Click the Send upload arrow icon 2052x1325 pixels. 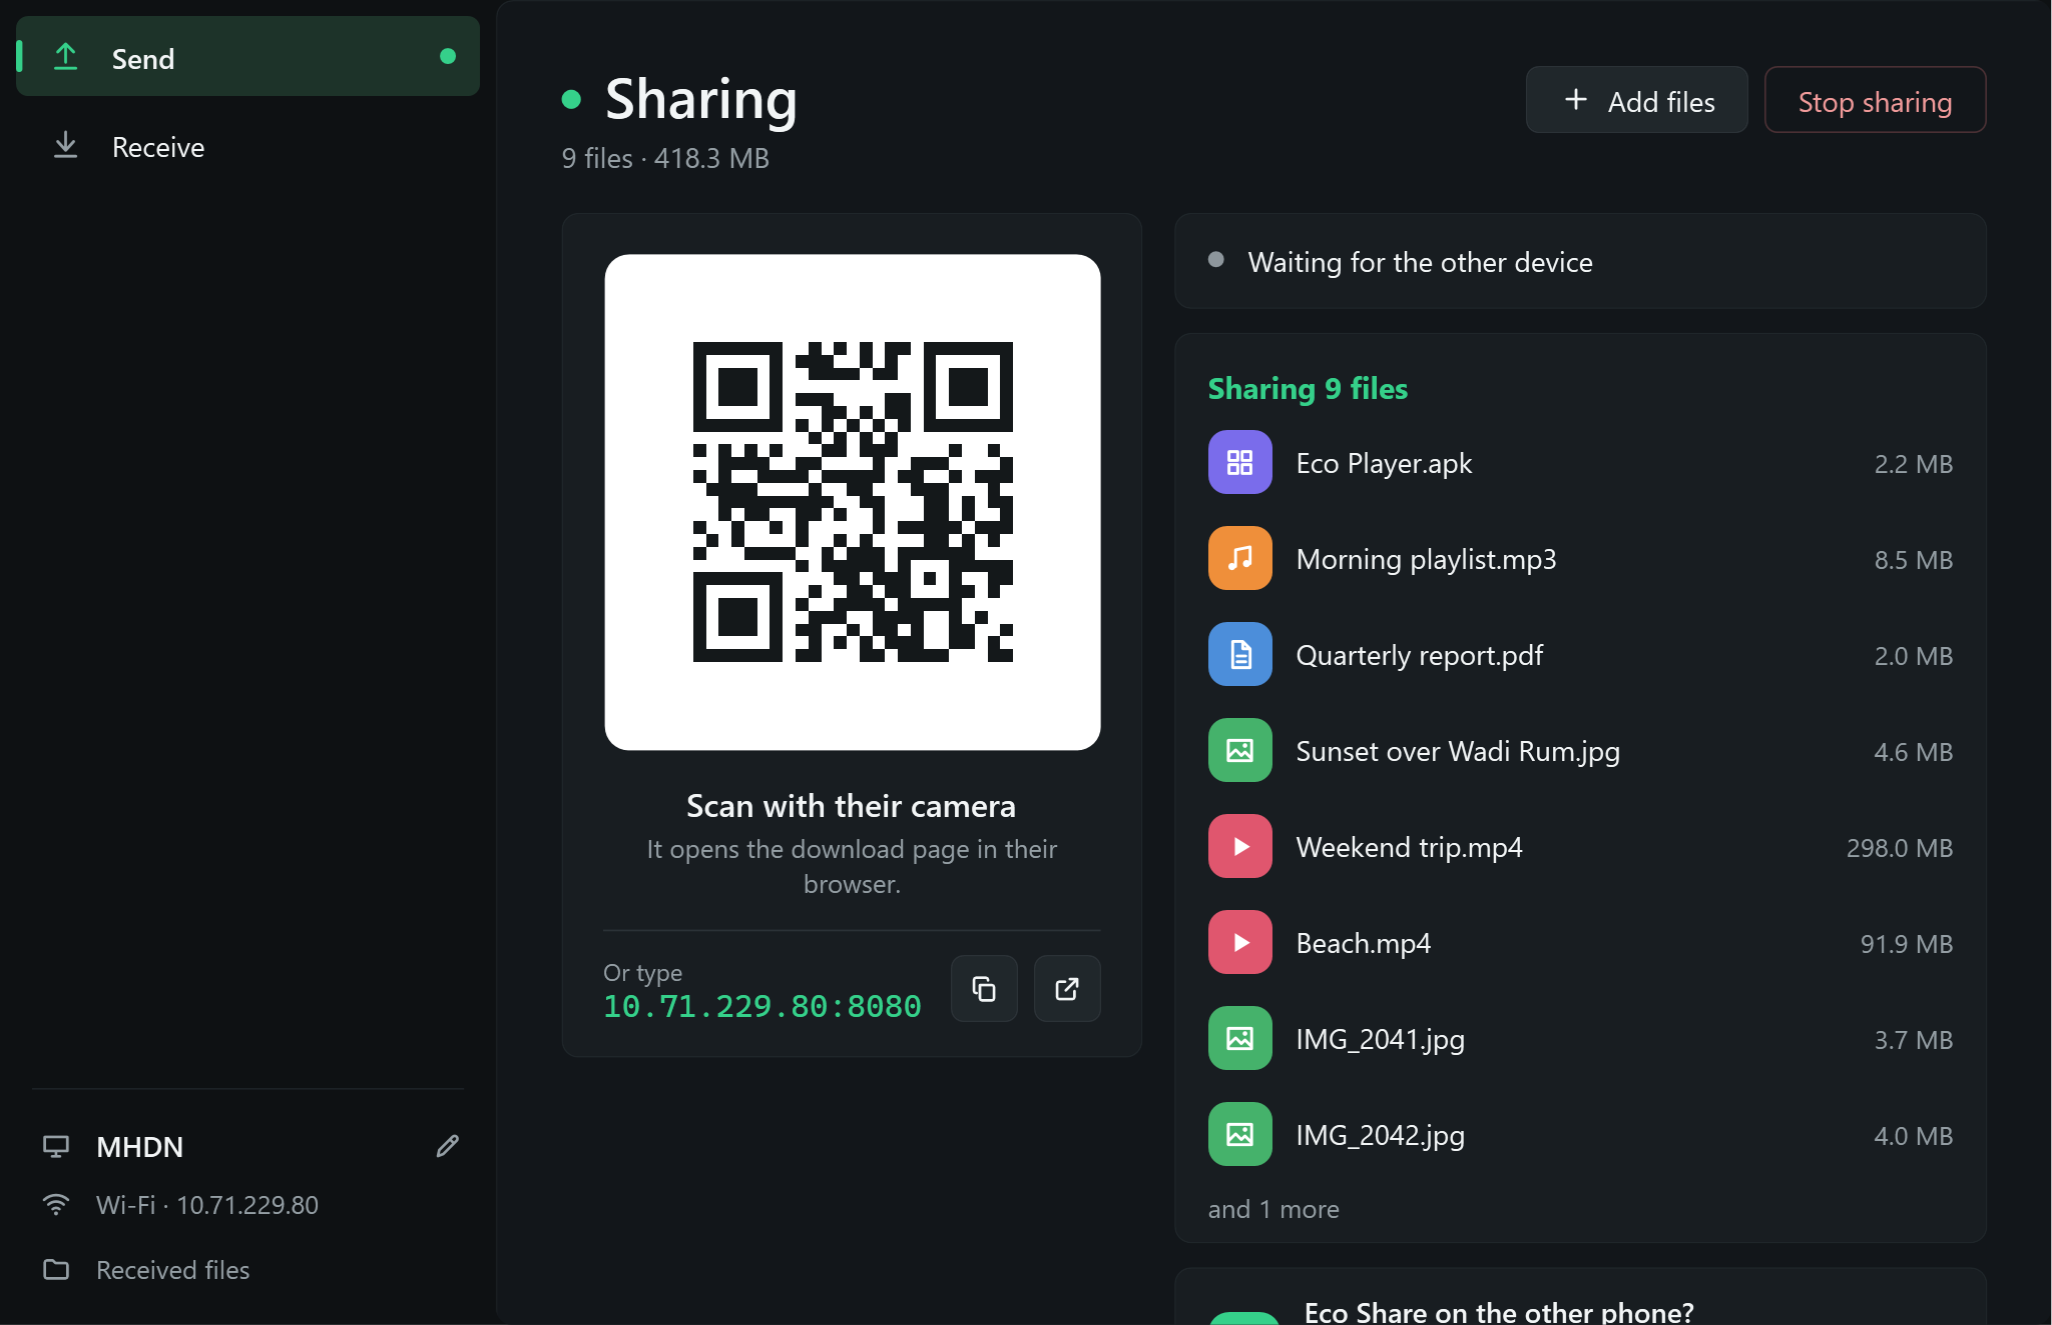click(x=65, y=57)
